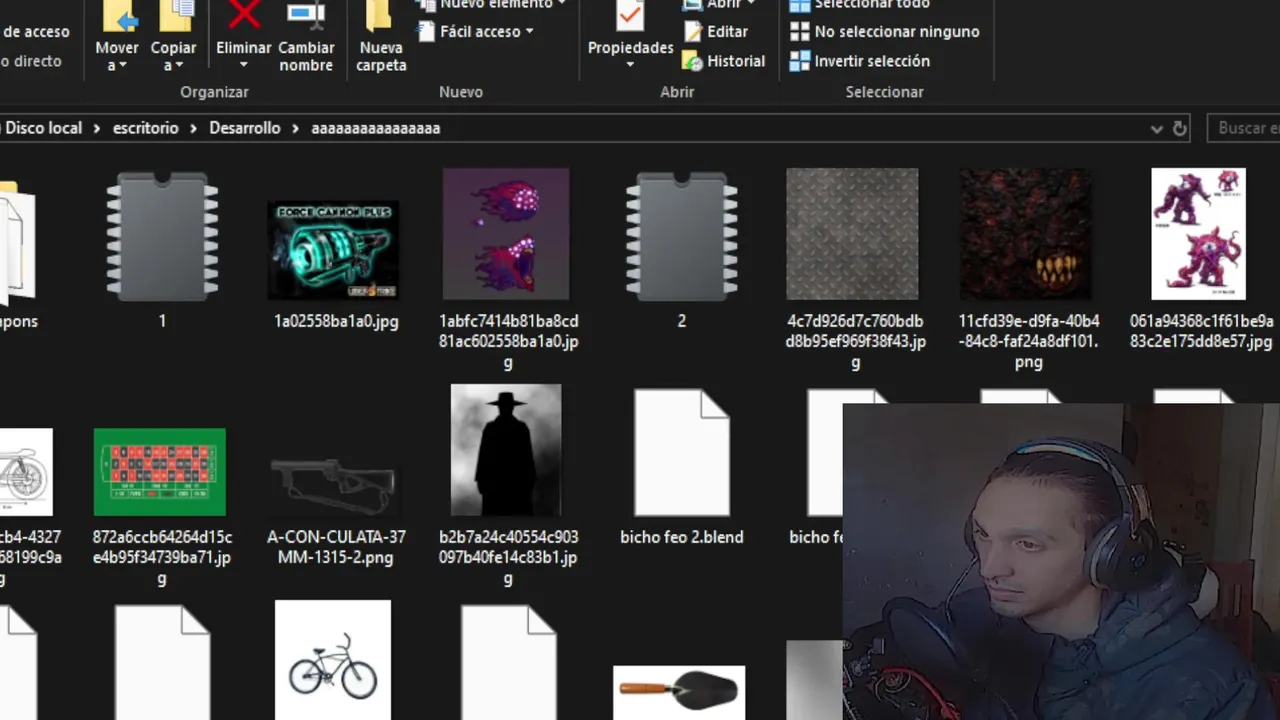
Task: Open the dropdown arrow under Eliminar
Action: coord(243,66)
